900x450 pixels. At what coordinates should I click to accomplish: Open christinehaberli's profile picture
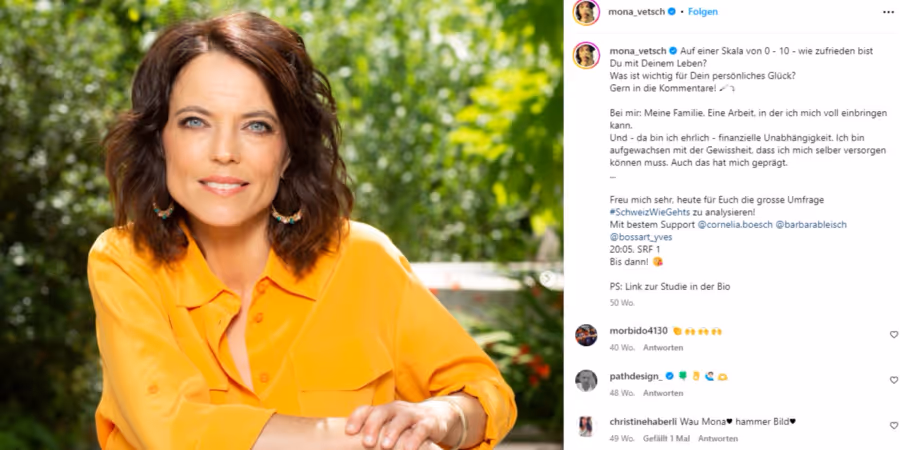pos(586,426)
